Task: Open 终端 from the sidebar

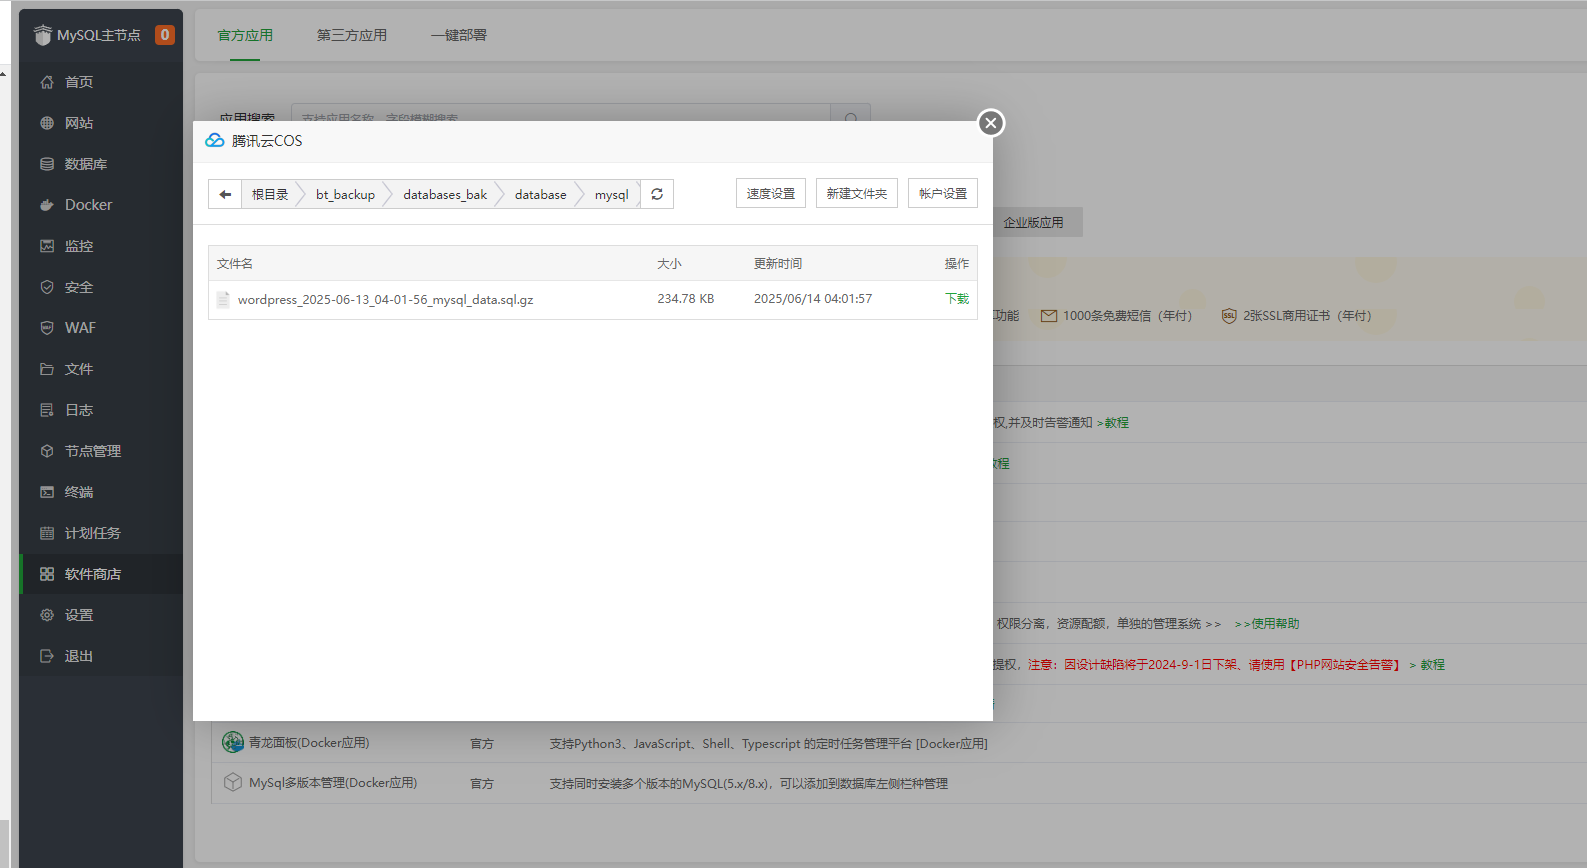Action: (x=79, y=492)
